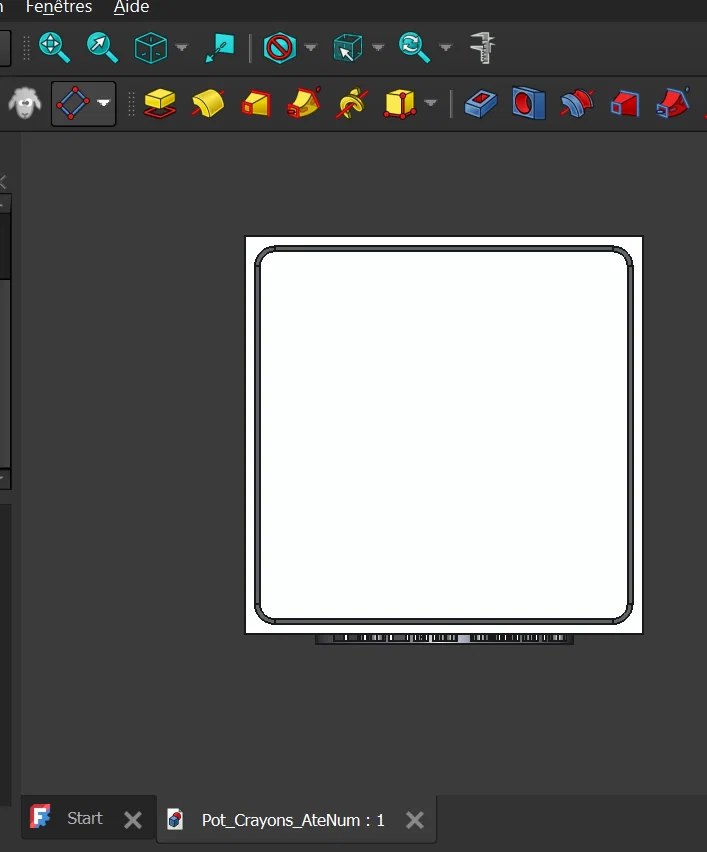Image resolution: width=707 pixels, height=852 pixels.
Task: Open the sketch tools dropdown arrow
Action: pos(103,103)
